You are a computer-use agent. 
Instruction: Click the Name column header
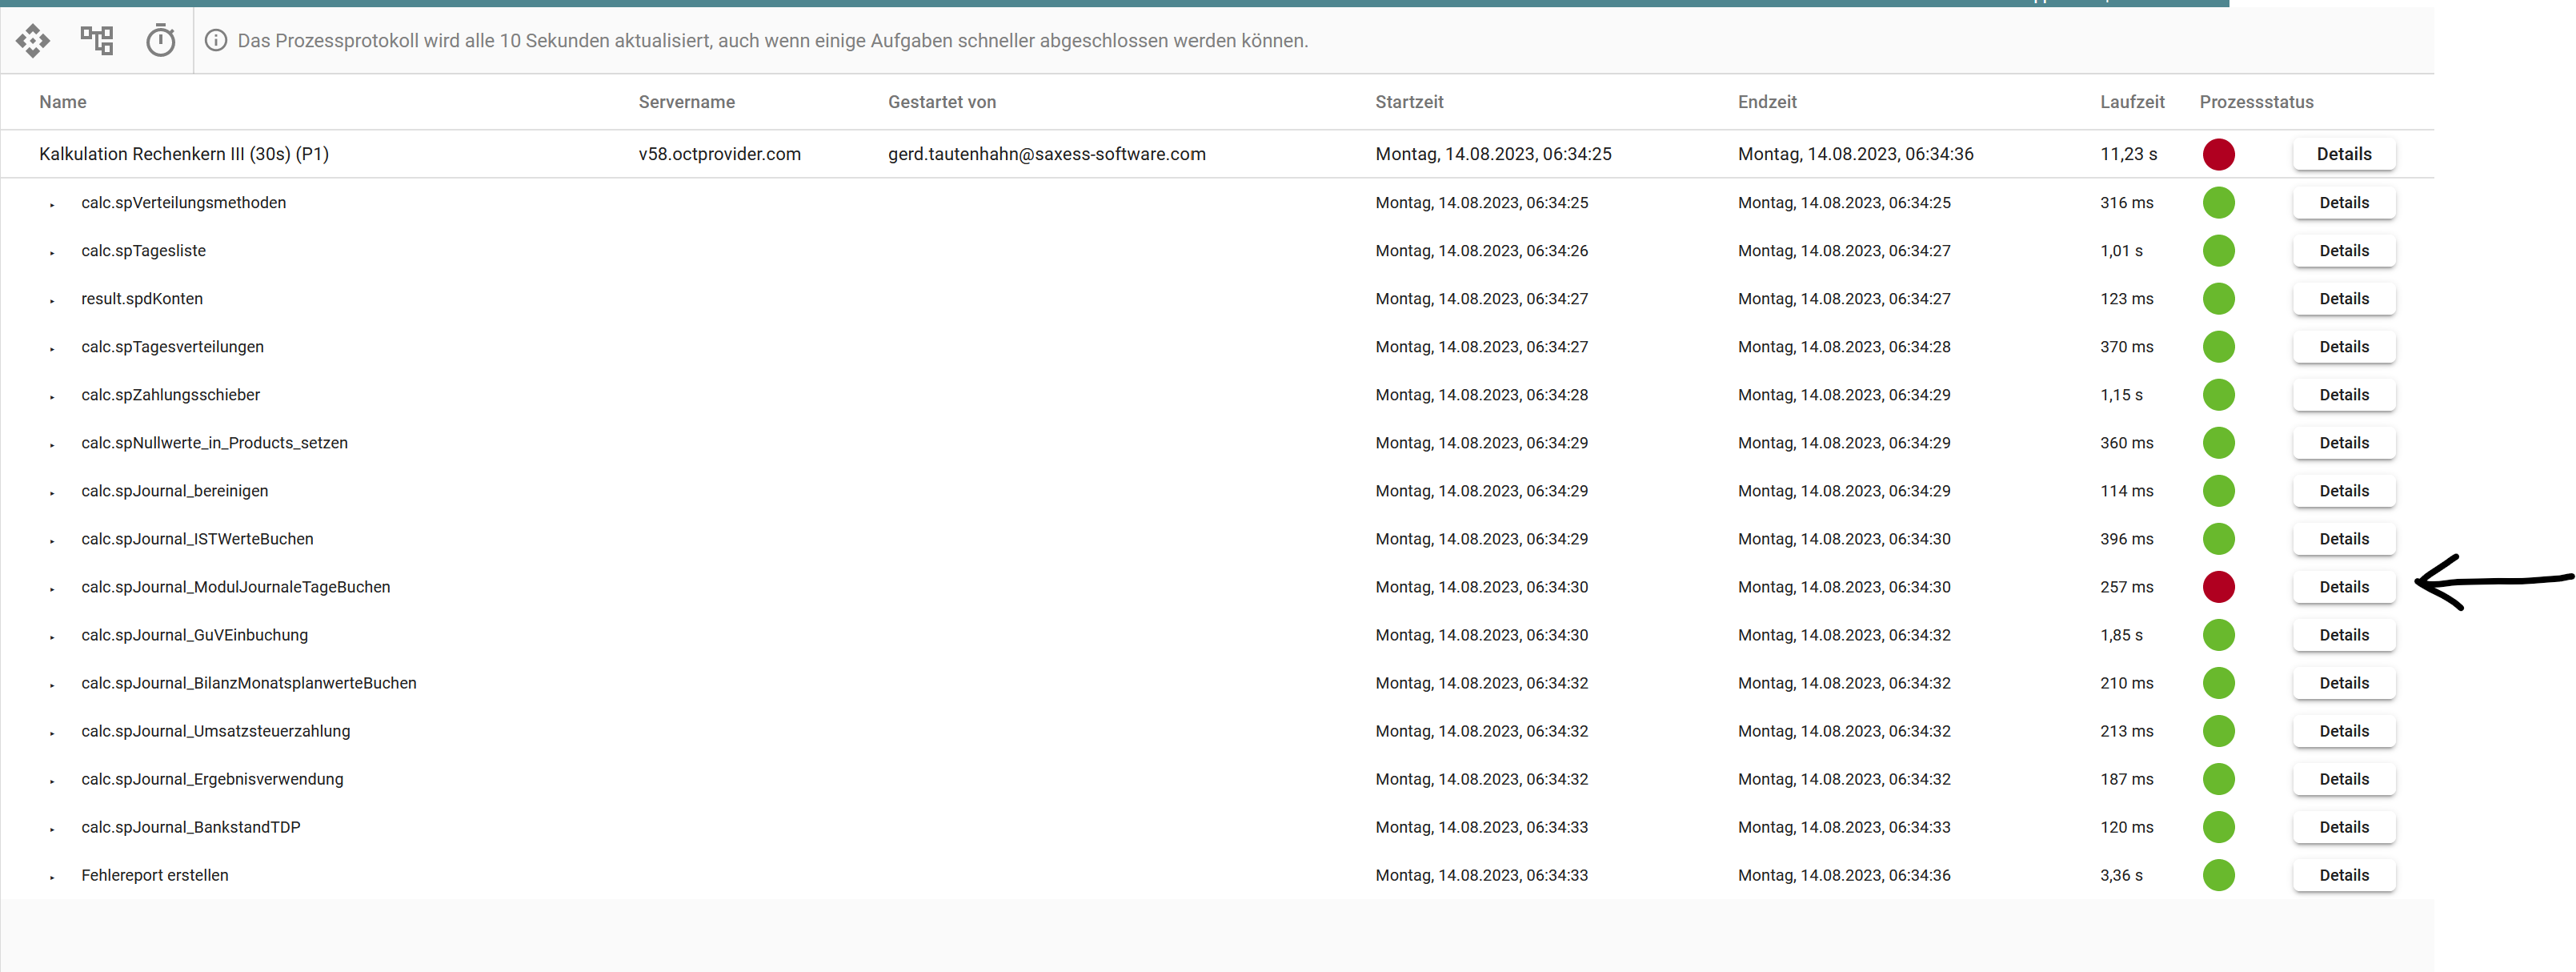pyautogui.click(x=63, y=102)
